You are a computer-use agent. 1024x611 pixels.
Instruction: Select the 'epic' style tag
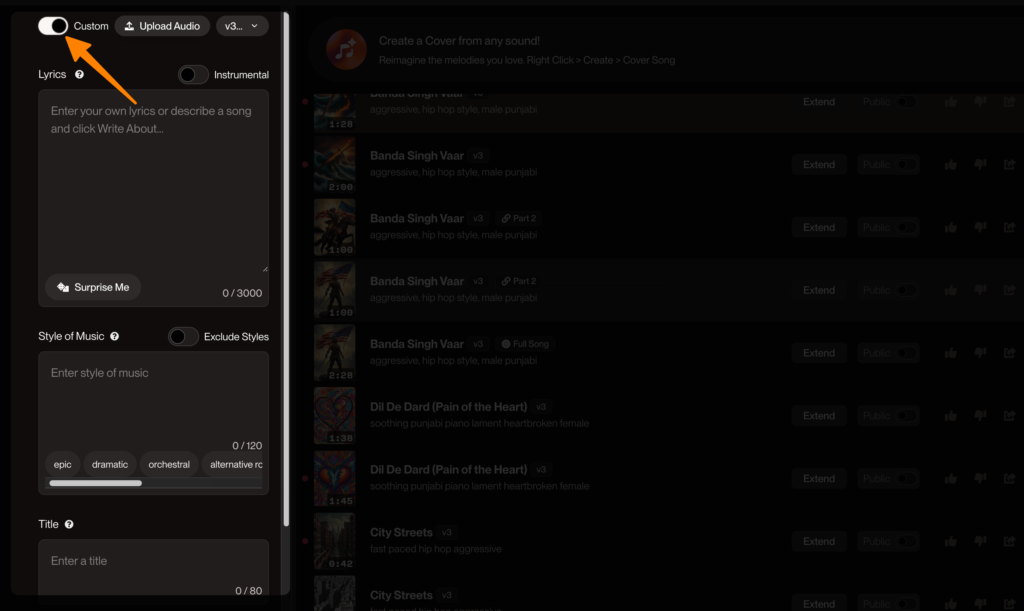click(x=63, y=464)
